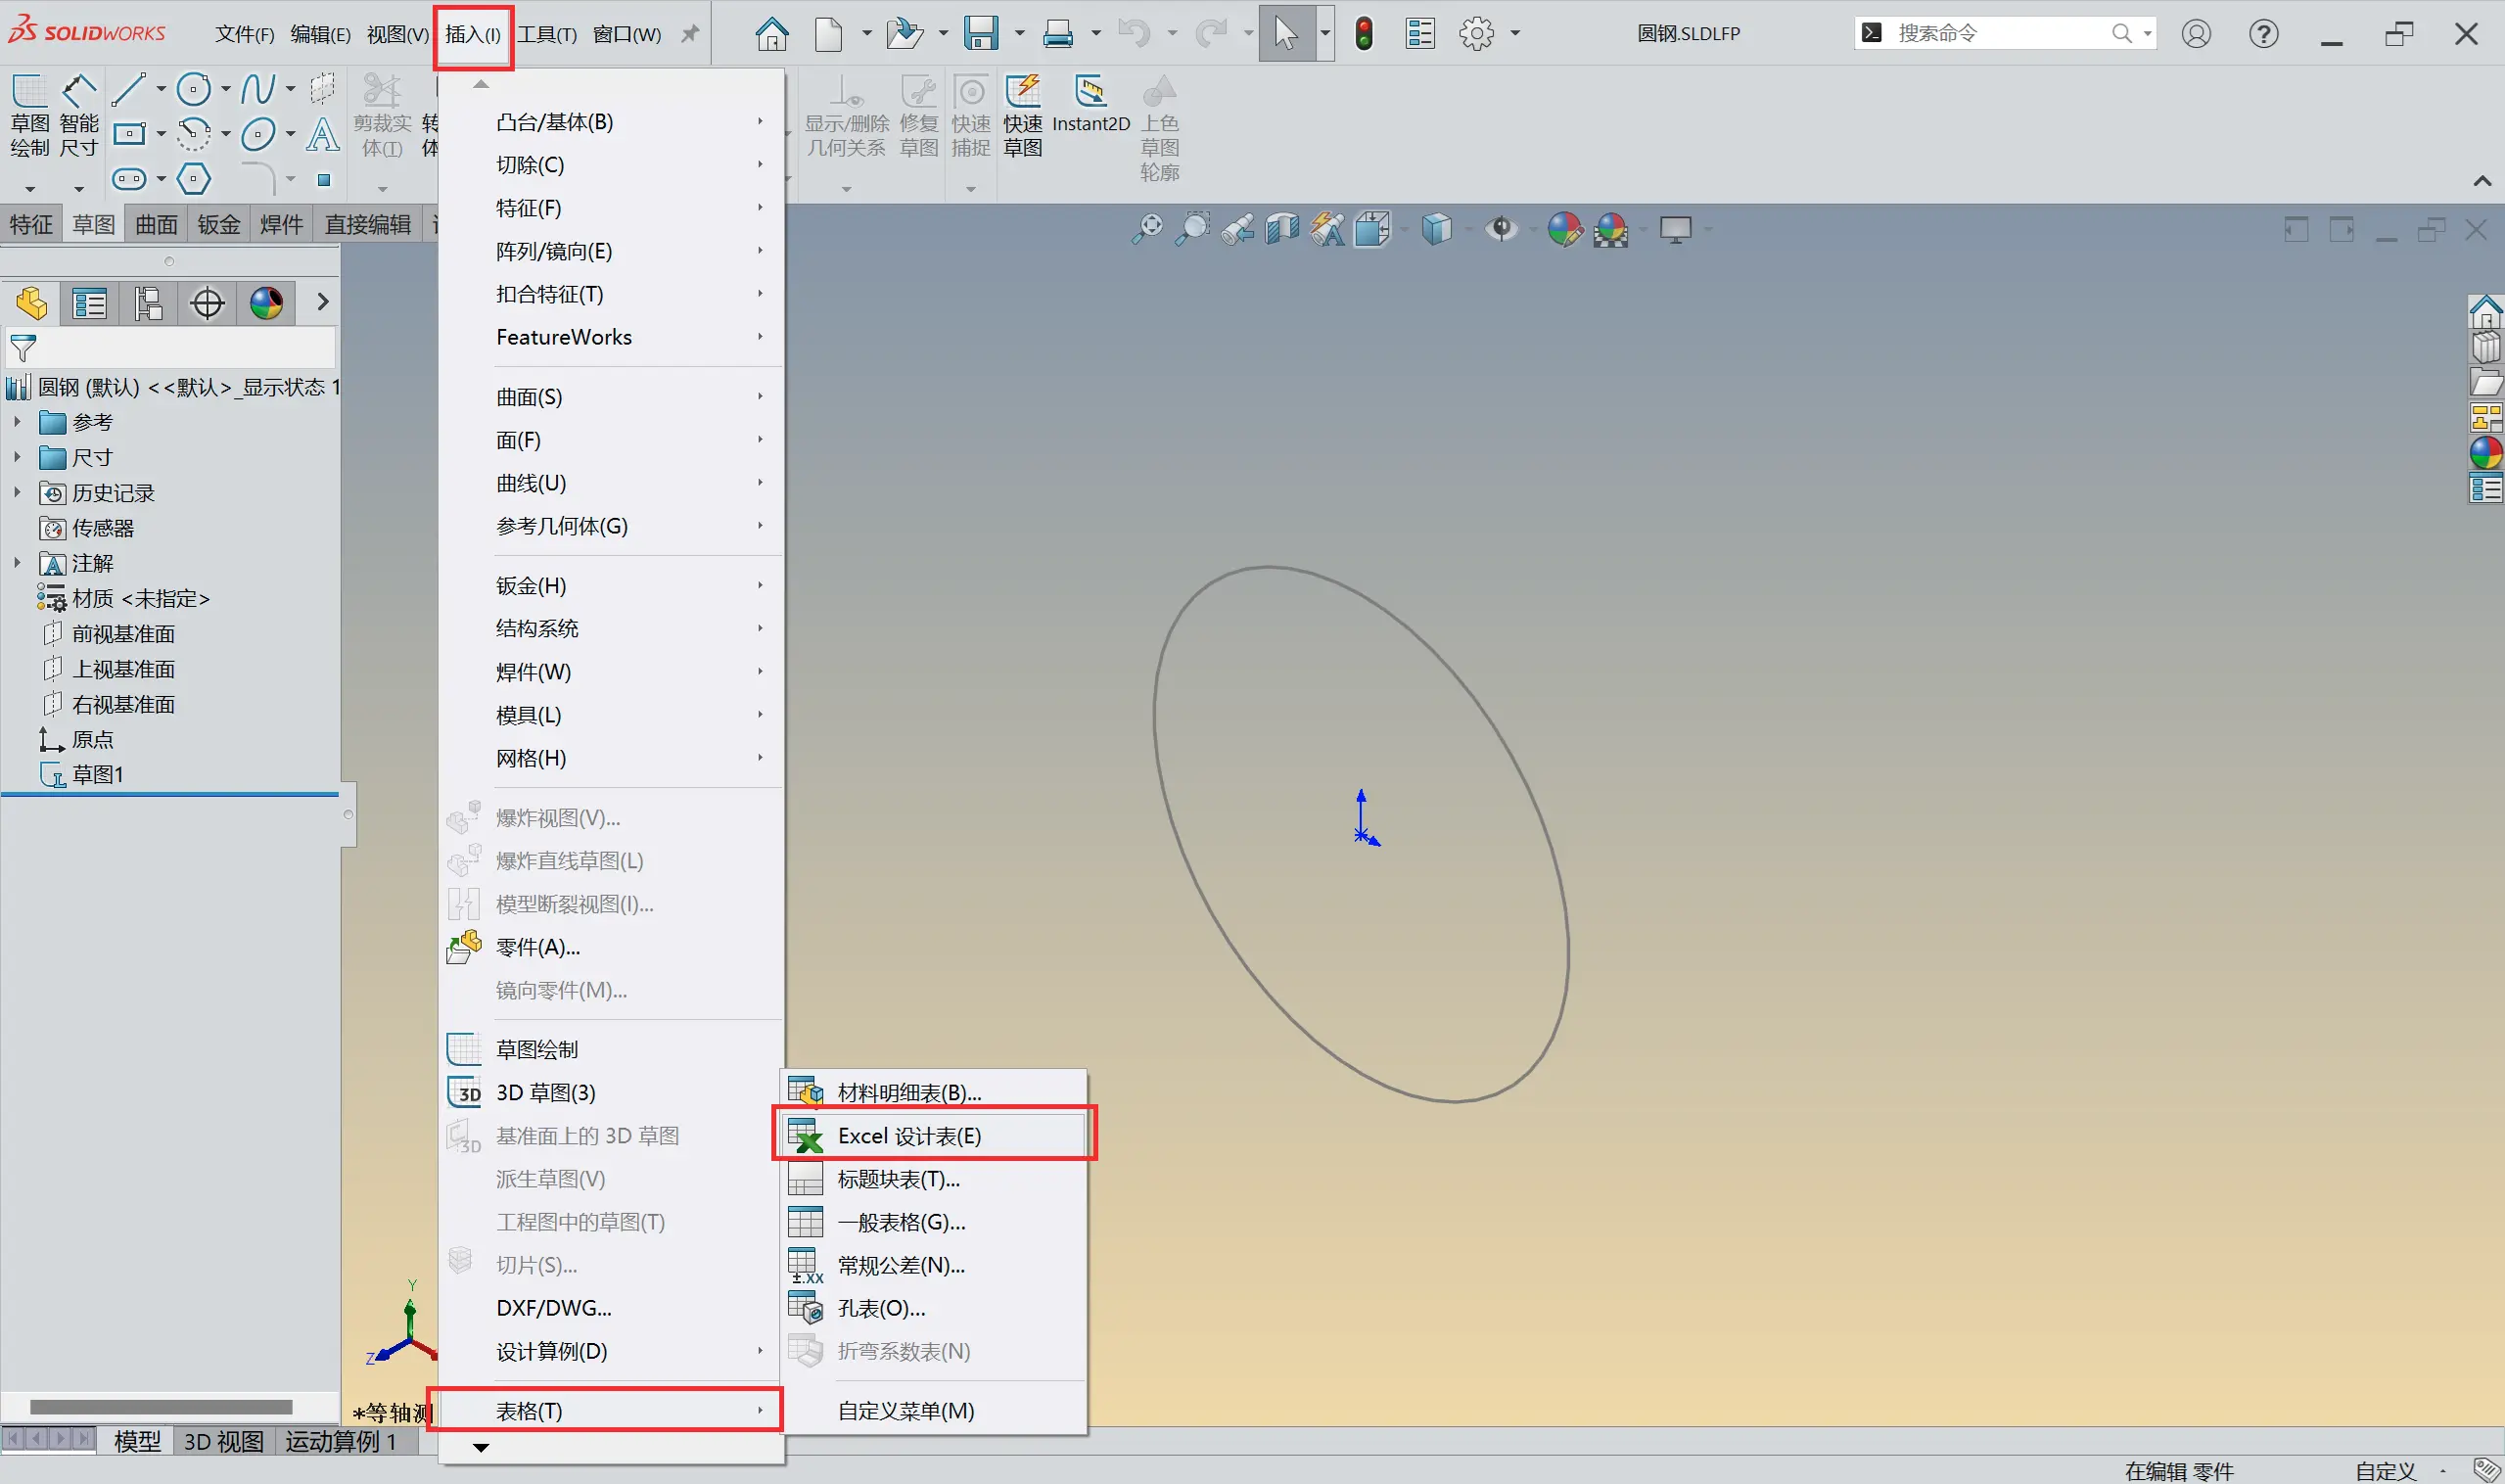Click the Zoom to Fit icon
This screenshot has height=1484, width=2505.
[1147, 229]
